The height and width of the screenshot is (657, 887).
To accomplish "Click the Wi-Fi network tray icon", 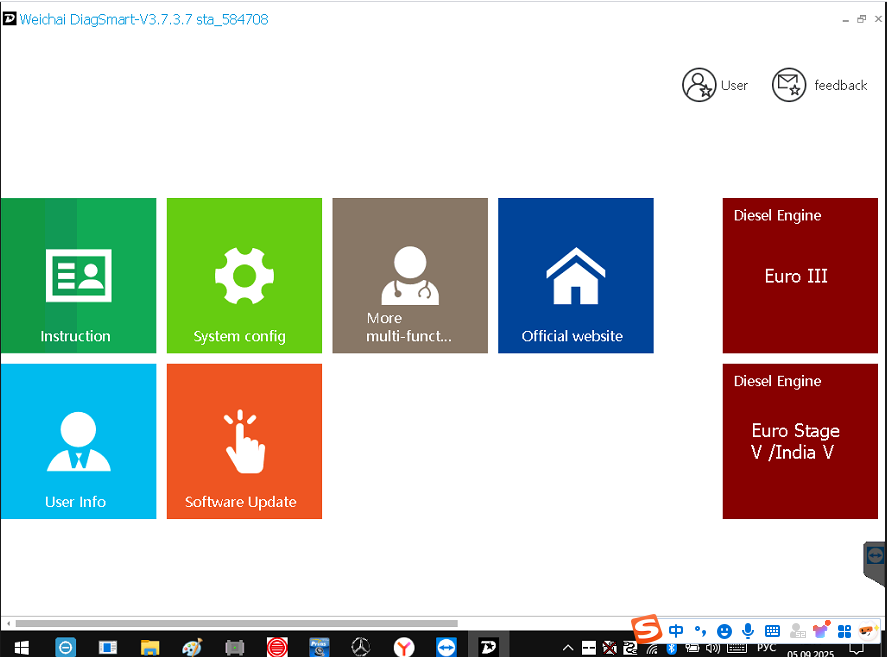I will pos(652,649).
